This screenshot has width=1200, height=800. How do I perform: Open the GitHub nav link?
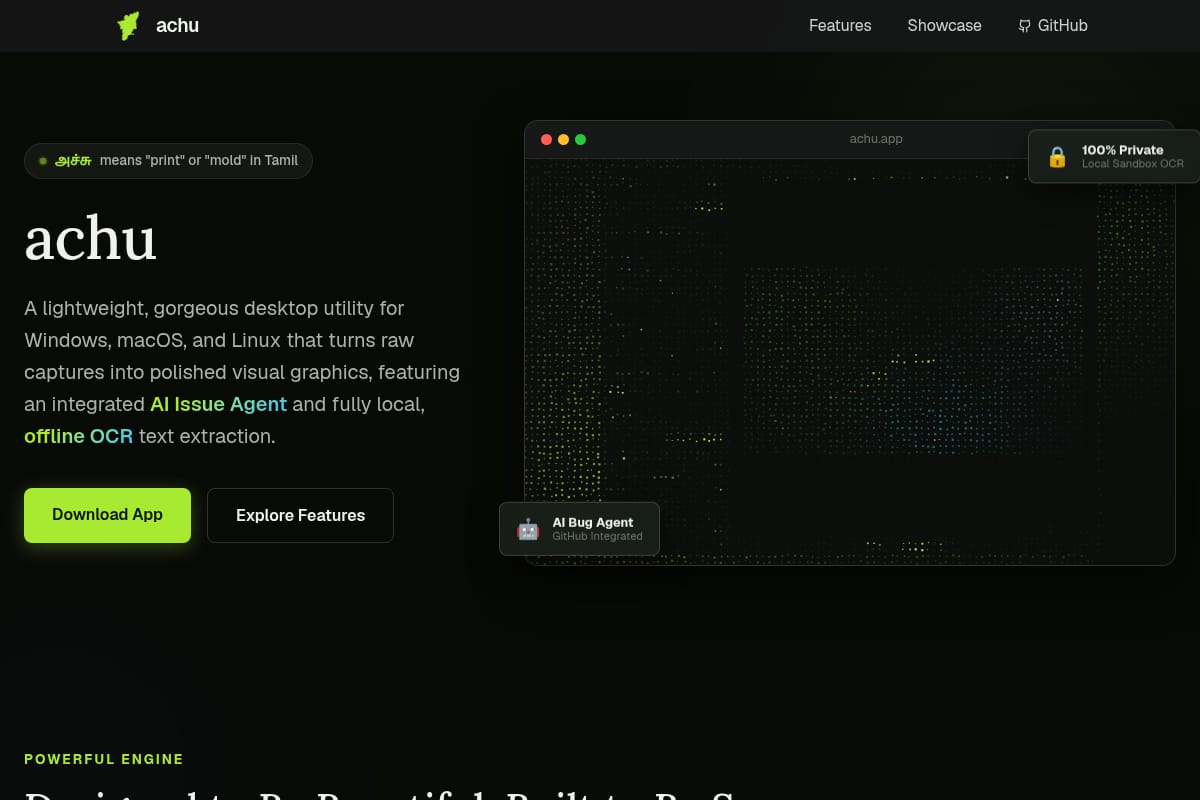(x=1053, y=26)
